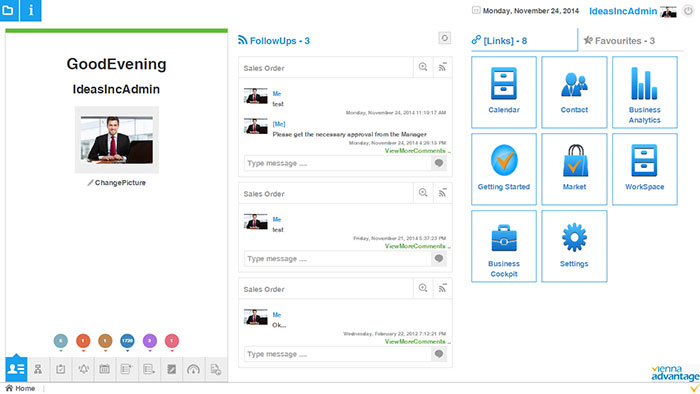This screenshot has width=700, height=394.
Task: Focus third Sales Order message input
Action: 338,354
